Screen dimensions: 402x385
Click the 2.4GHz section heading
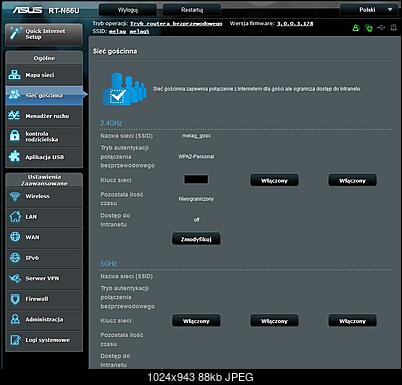pyautogui.click(x=111, y=123)
